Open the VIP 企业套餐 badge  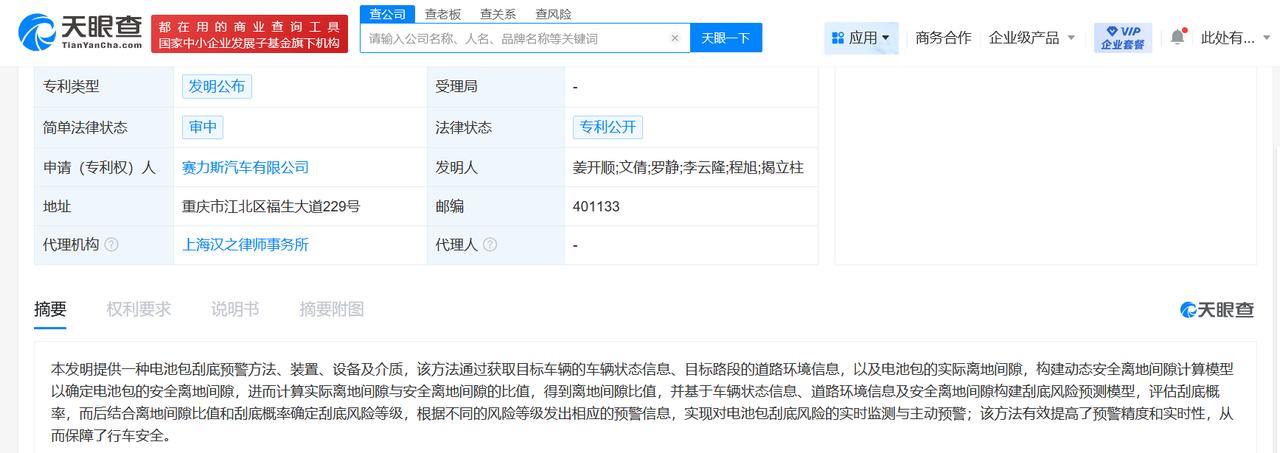[1123, 37]
